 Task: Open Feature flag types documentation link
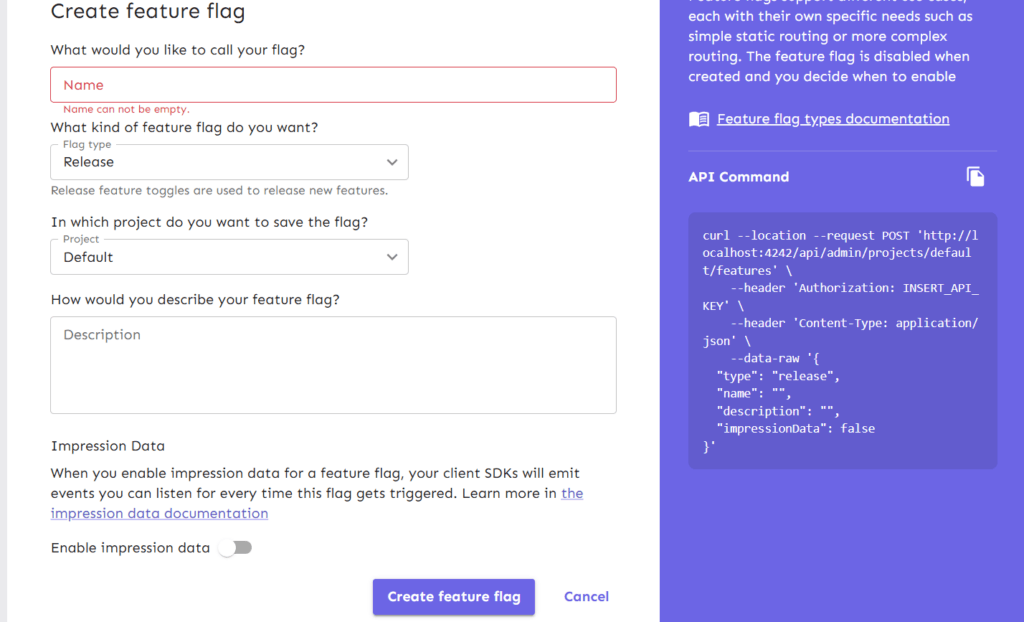[x=833, y=119]
